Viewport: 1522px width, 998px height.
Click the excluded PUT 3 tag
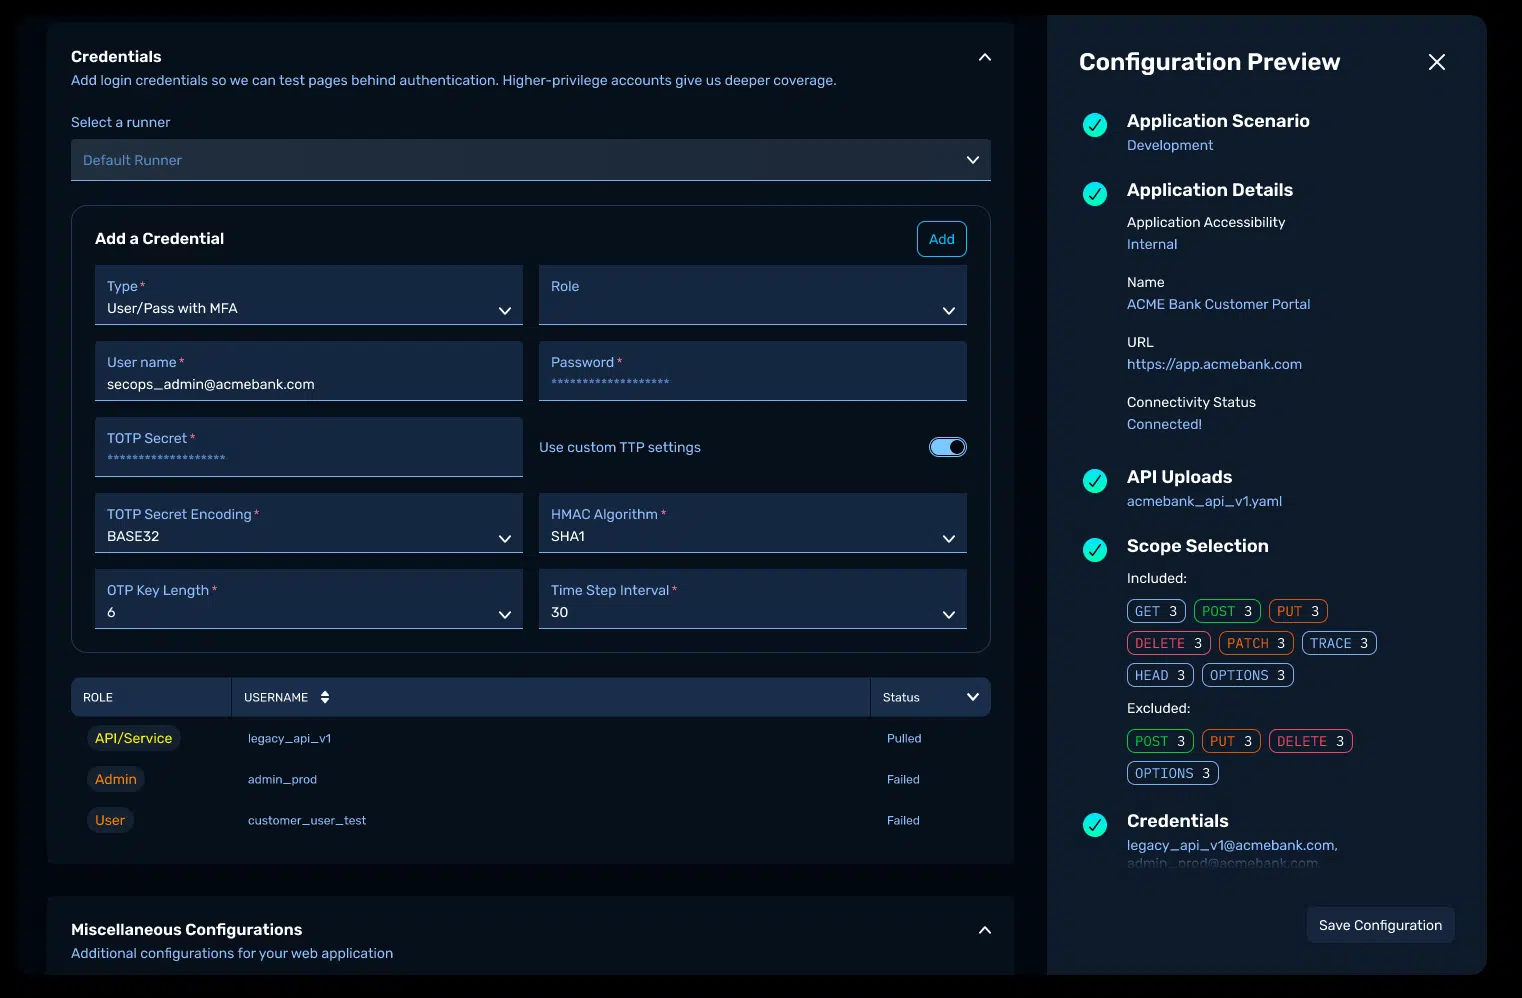1231,741
